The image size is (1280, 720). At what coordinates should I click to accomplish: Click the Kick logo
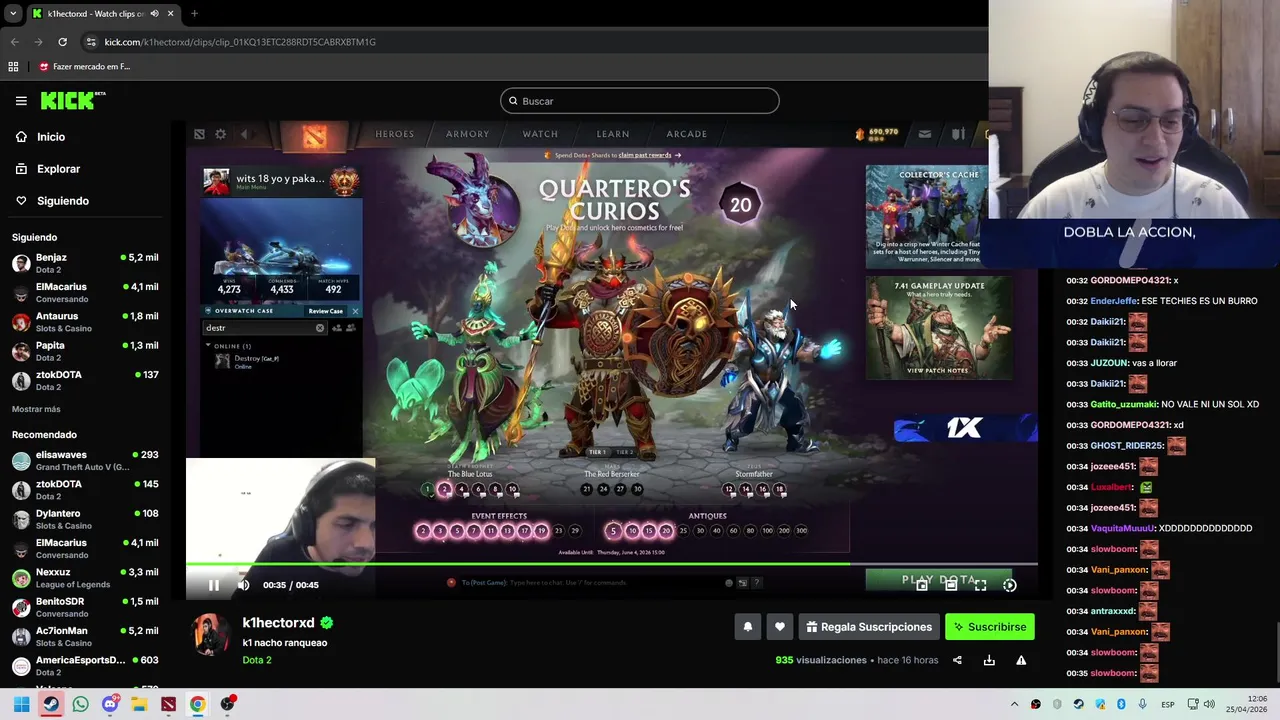[73, 100]
